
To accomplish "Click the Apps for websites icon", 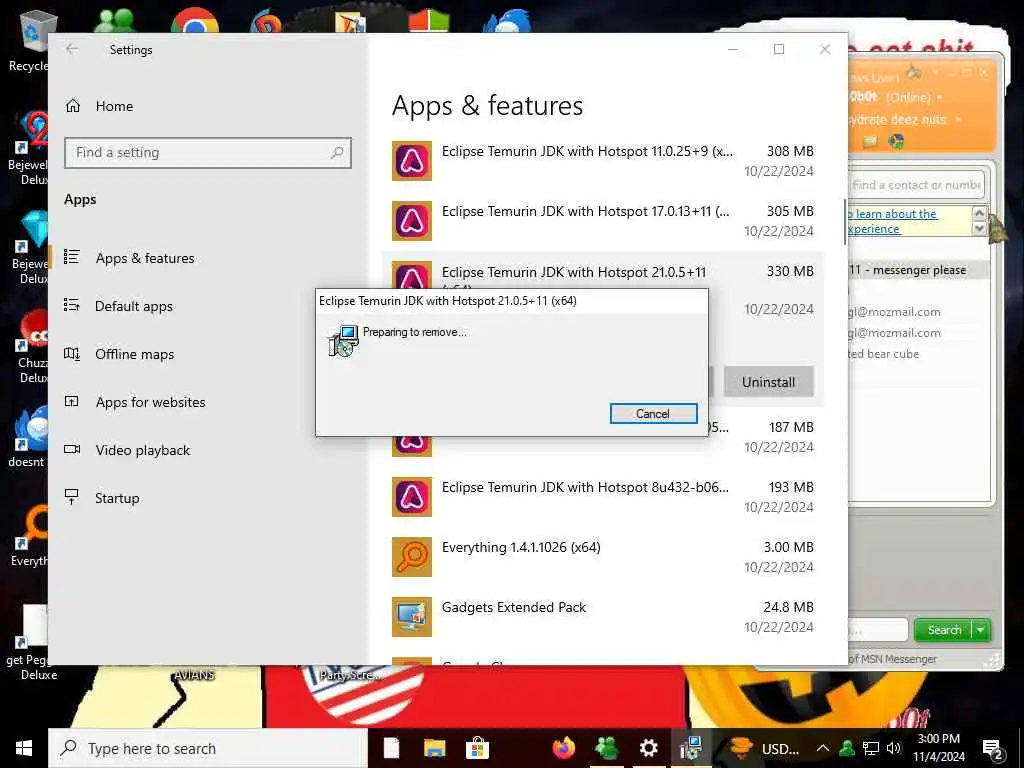I will pyautogui.click(x=72, y=402).
